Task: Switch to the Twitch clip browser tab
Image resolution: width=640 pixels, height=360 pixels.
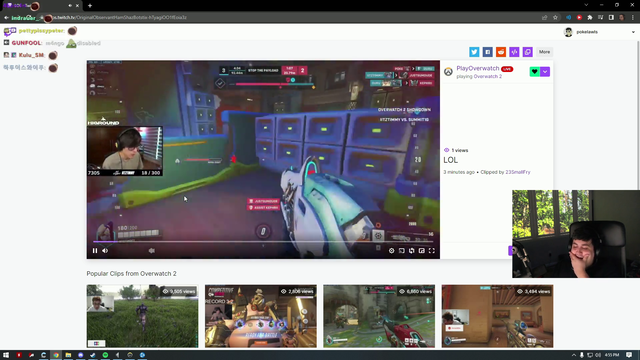Action: click(x=41, y=6)
